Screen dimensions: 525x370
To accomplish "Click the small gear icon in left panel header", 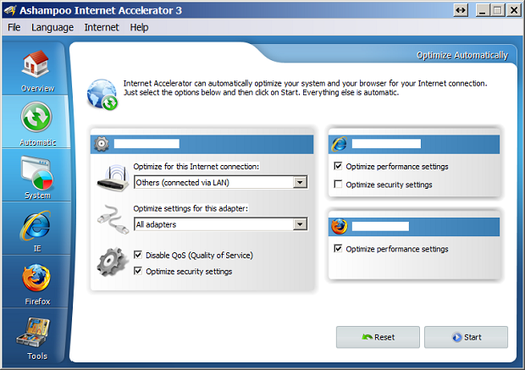I will click(101, 144).
